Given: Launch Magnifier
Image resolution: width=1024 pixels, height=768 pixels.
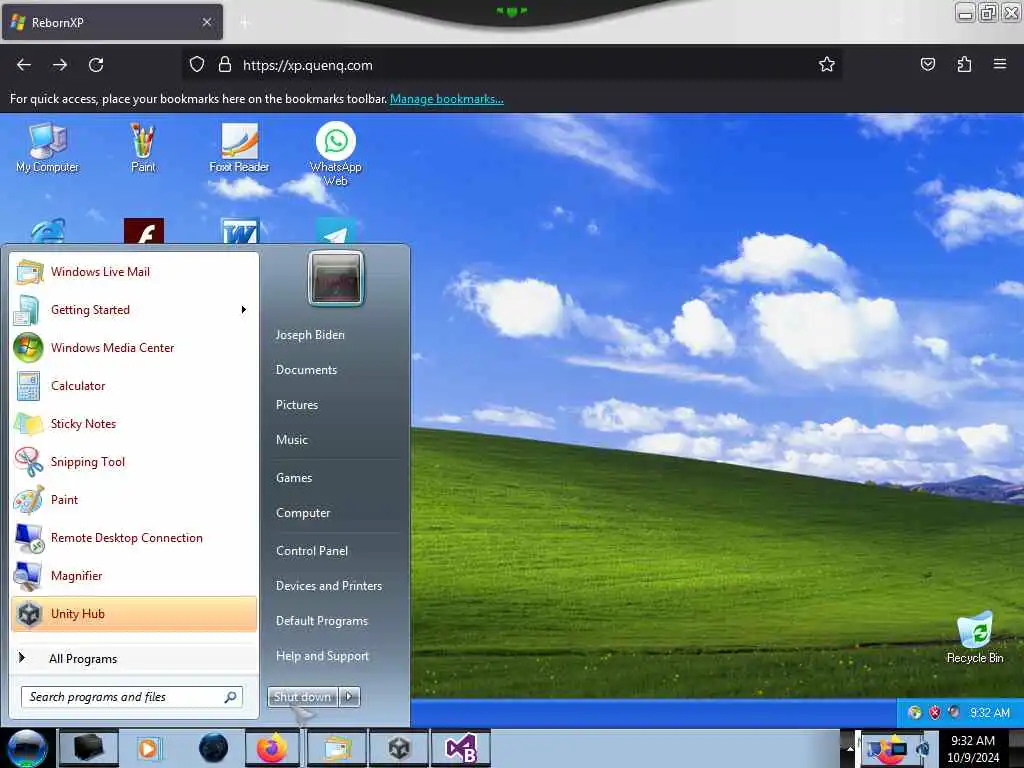Looking at the screenshot, I should pyautogui.click(x=134, y=575).
